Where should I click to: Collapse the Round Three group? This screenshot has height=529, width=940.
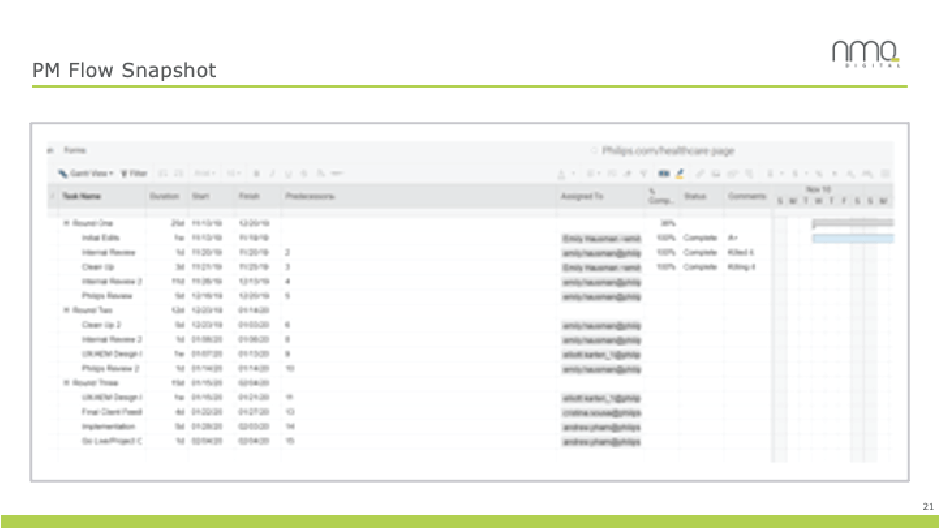coord(67,383)
